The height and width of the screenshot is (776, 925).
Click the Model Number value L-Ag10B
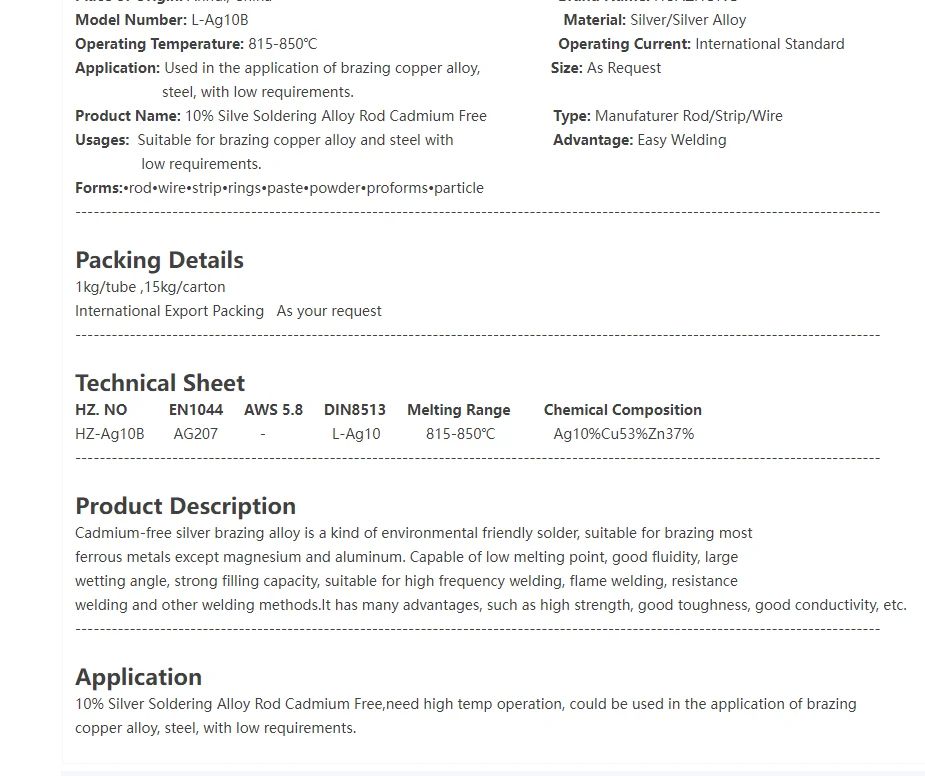pyautogui.click(x=219, y=20)
